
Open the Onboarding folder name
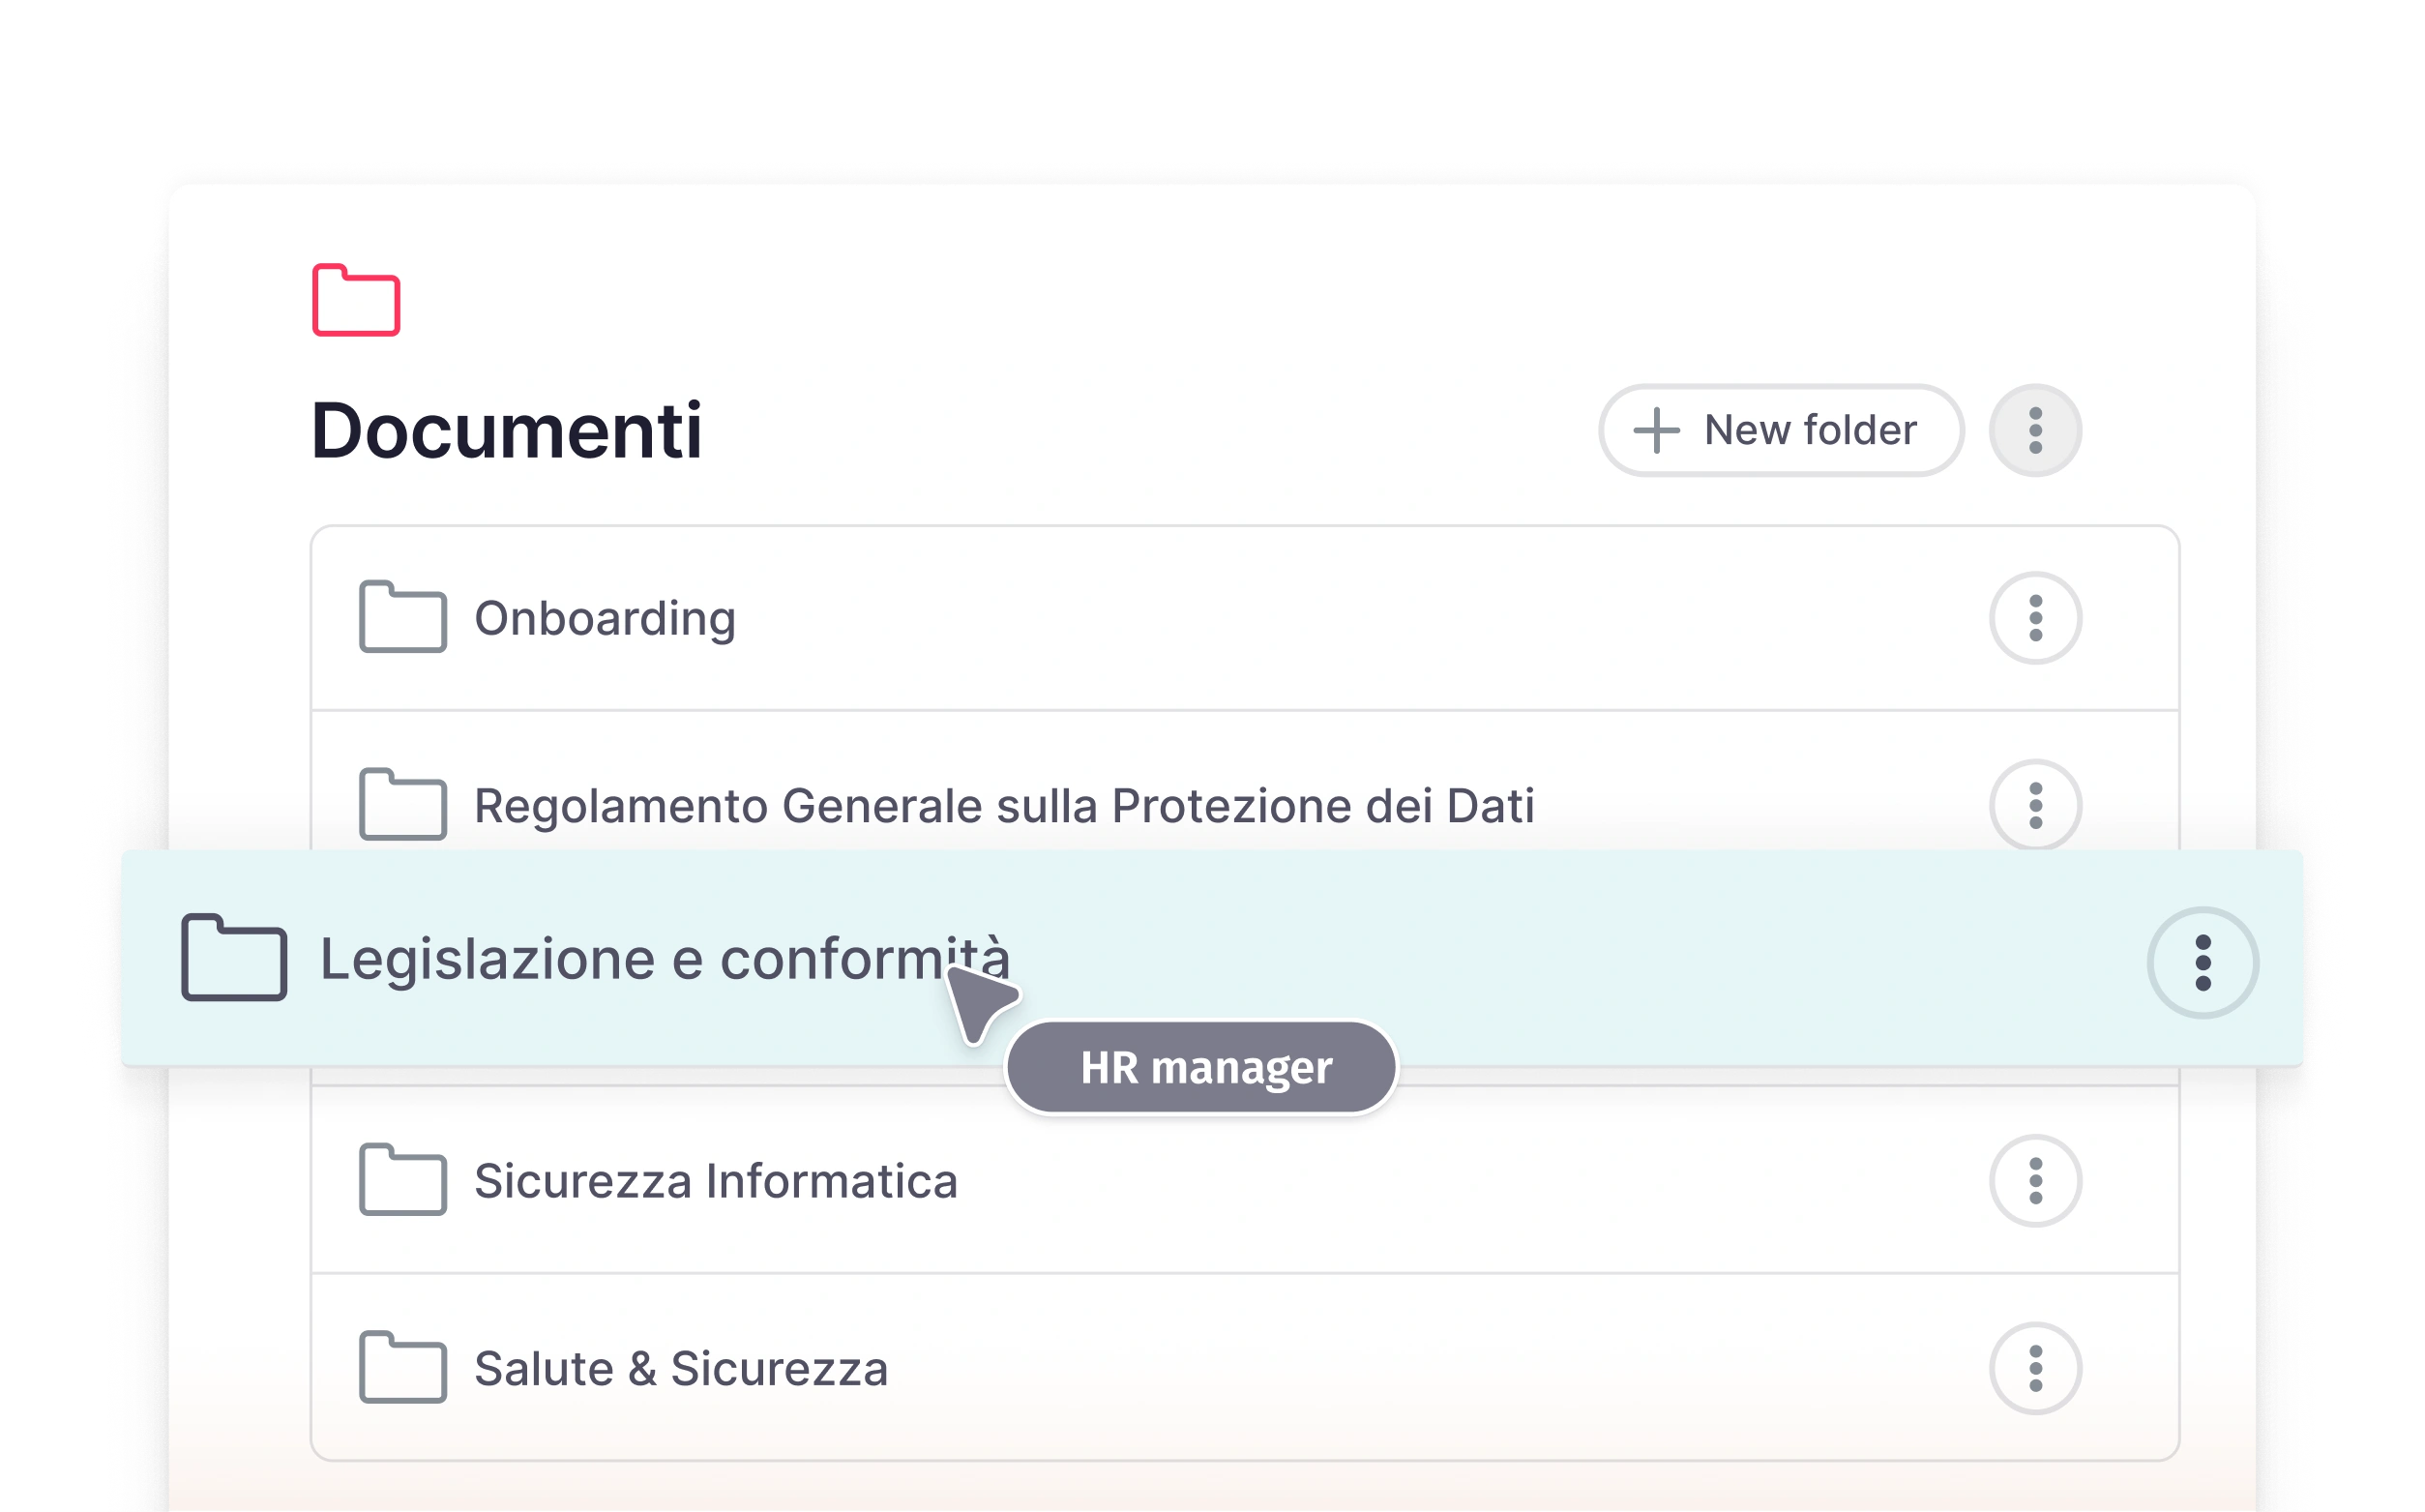(x=604, y=618)
